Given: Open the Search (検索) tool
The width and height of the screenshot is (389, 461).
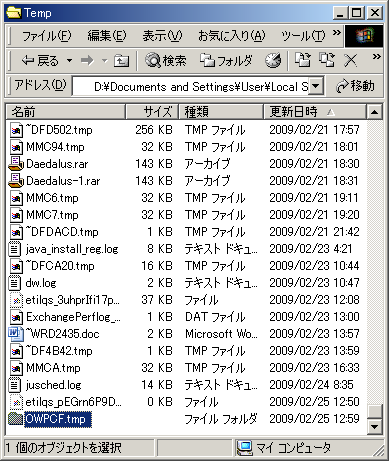Looking at the screenshot, I should tap(165, 61).
